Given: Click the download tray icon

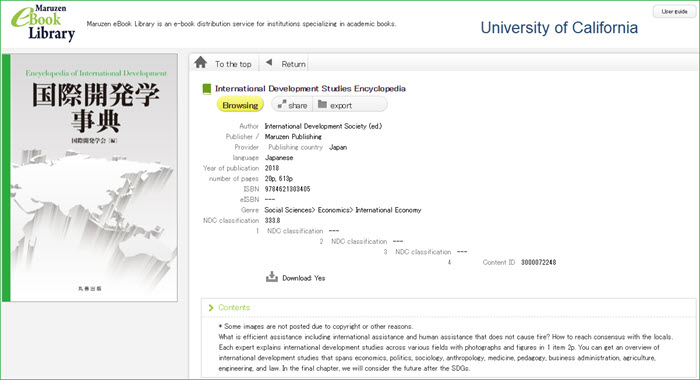Looking at the screenshot, I should [271, 277].
